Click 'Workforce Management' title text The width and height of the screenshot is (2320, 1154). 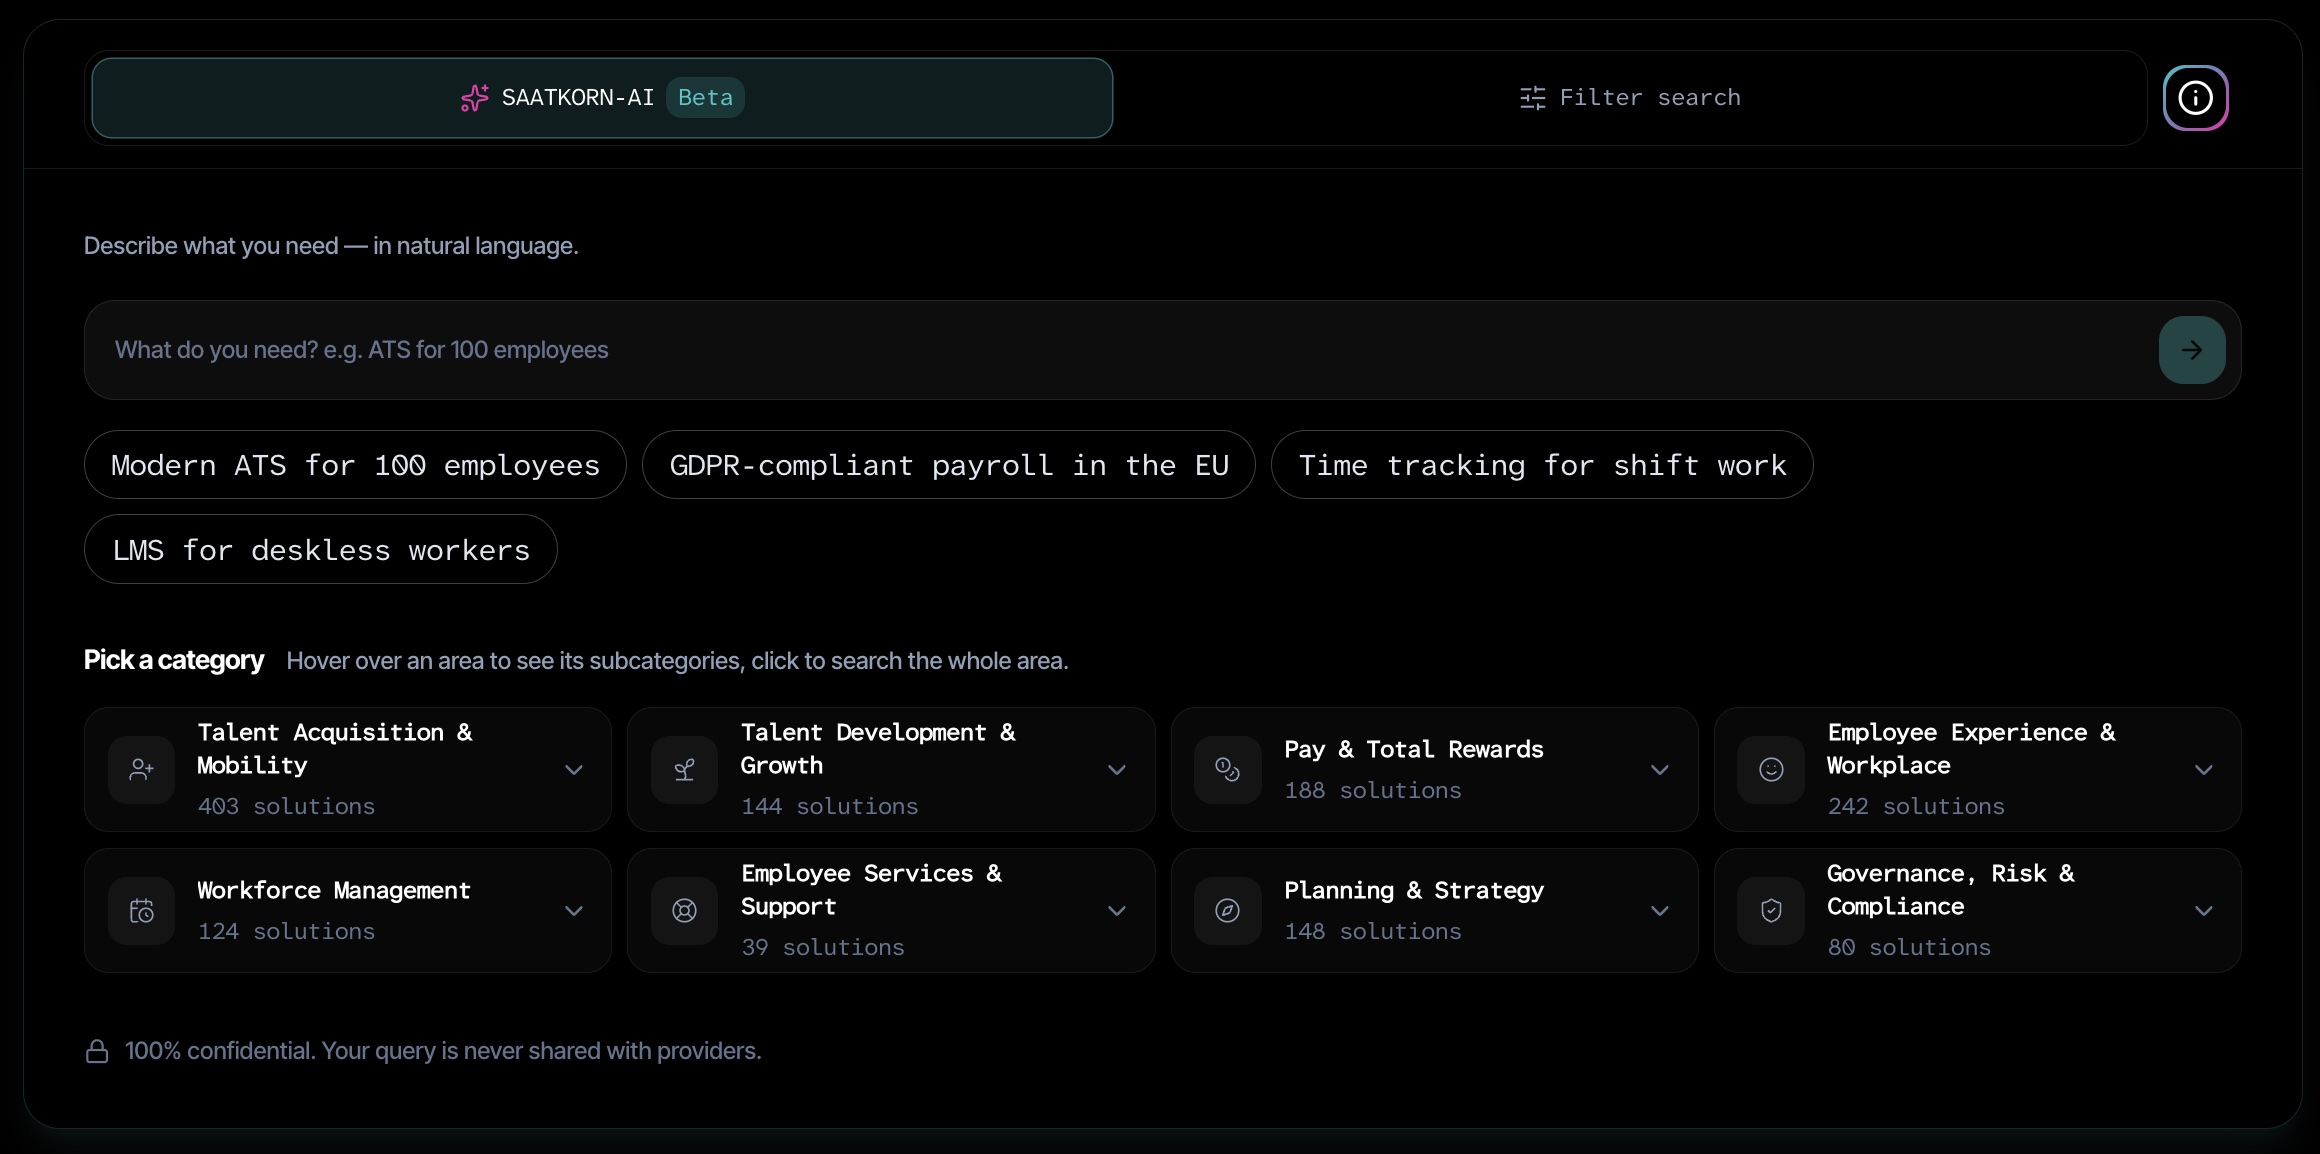coord(333,891)
